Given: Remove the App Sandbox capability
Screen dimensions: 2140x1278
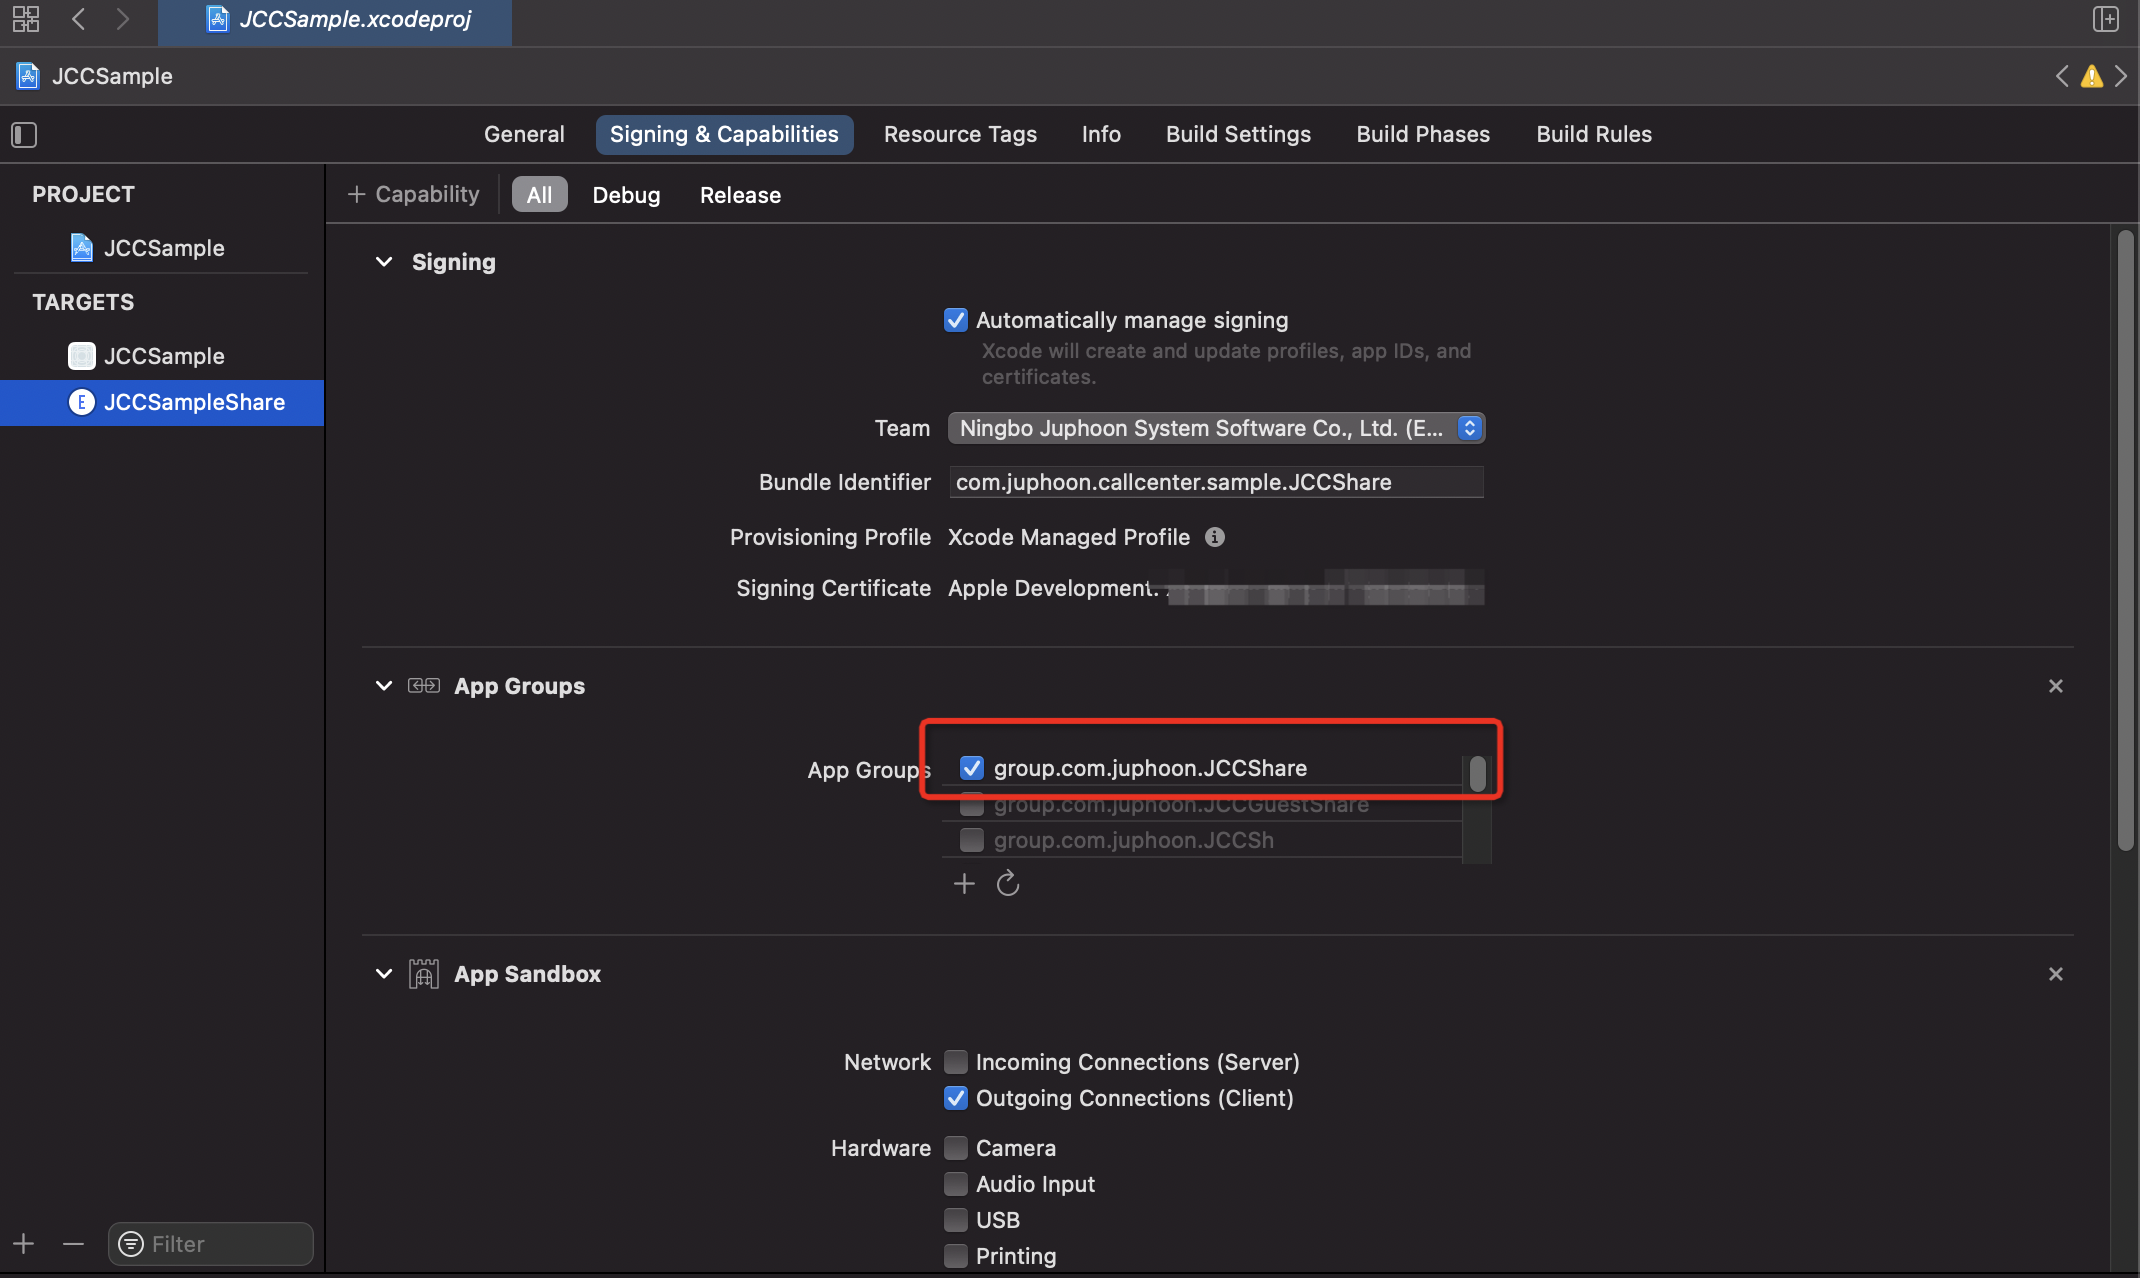Looking at the screenshot, I should point(2056,974).
